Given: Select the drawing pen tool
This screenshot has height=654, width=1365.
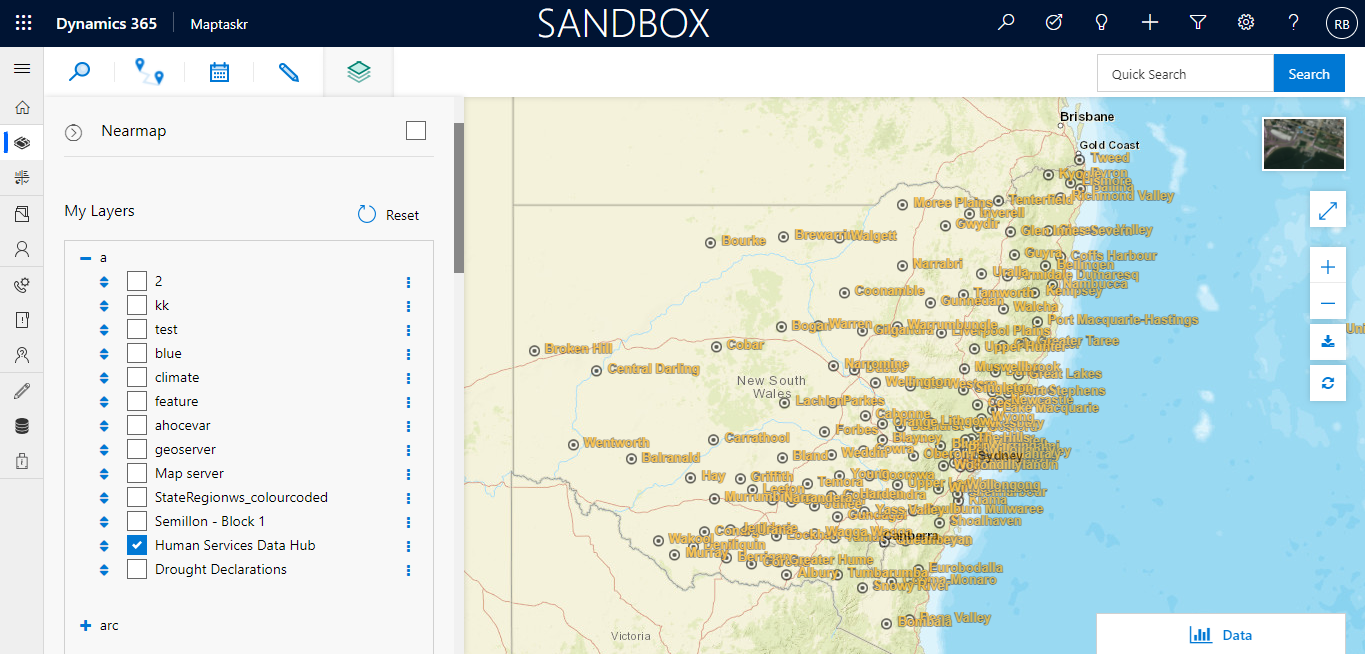Looking at the screenshot, I should point(289,71).
